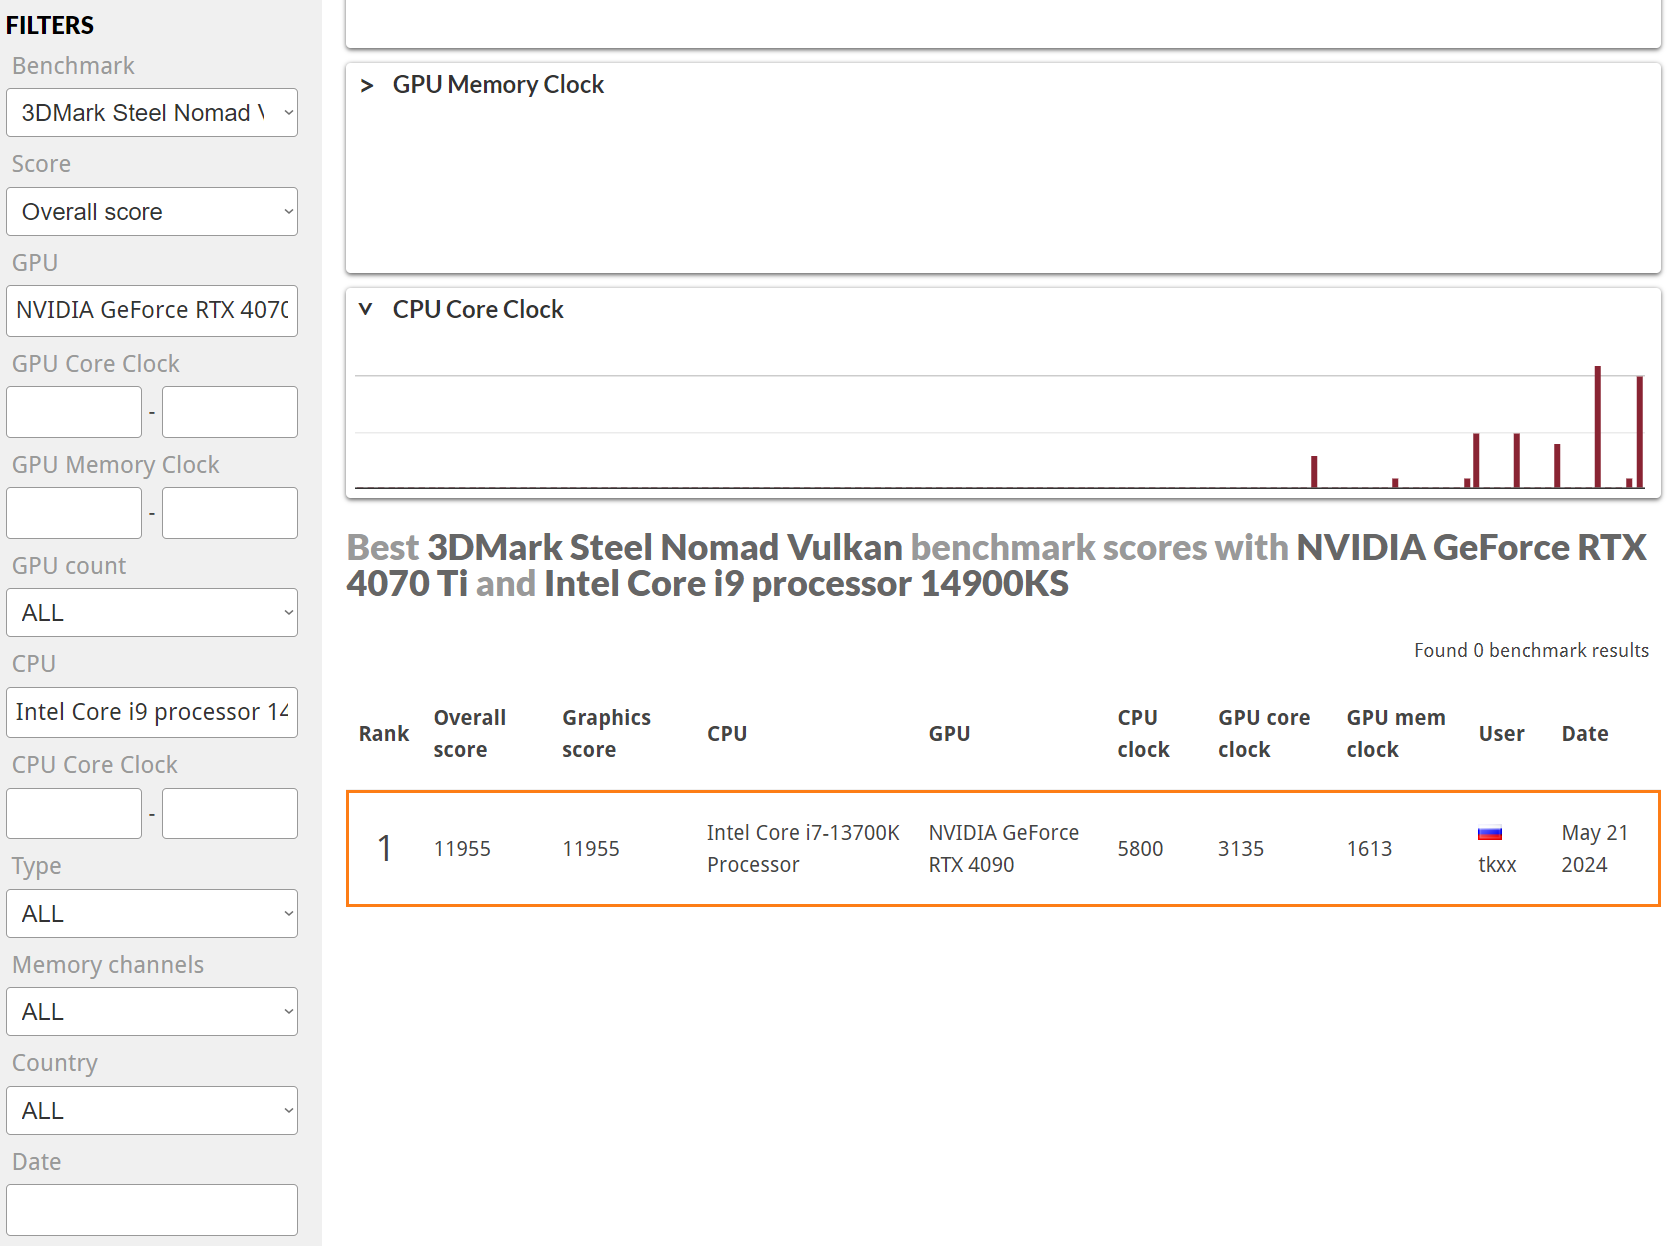Click the Rank column header
The image size is (1670, 1246).
384,734
